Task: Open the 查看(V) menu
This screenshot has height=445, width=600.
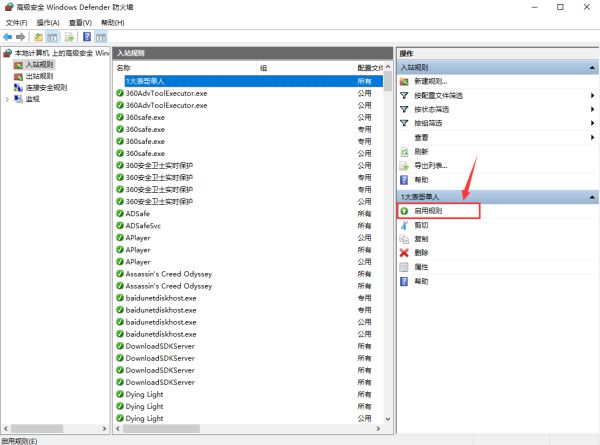Action: tap(80, 22)
